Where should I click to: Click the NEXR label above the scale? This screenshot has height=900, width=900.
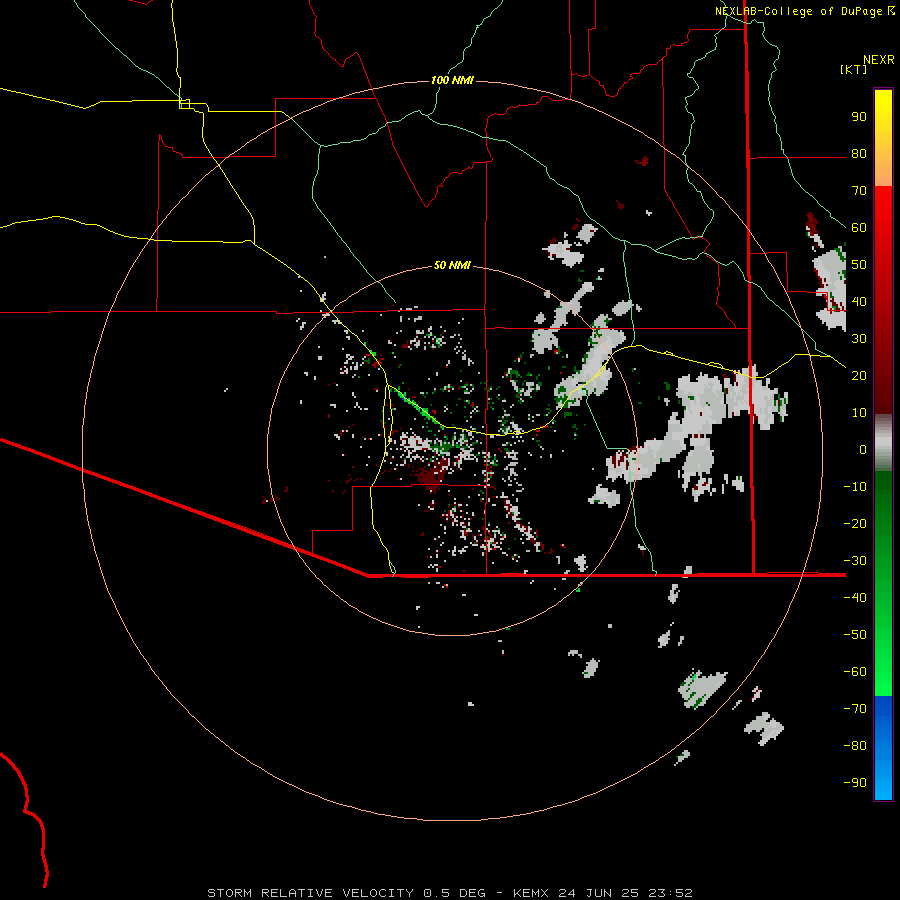pyautogui.click(x=879, y=60)
